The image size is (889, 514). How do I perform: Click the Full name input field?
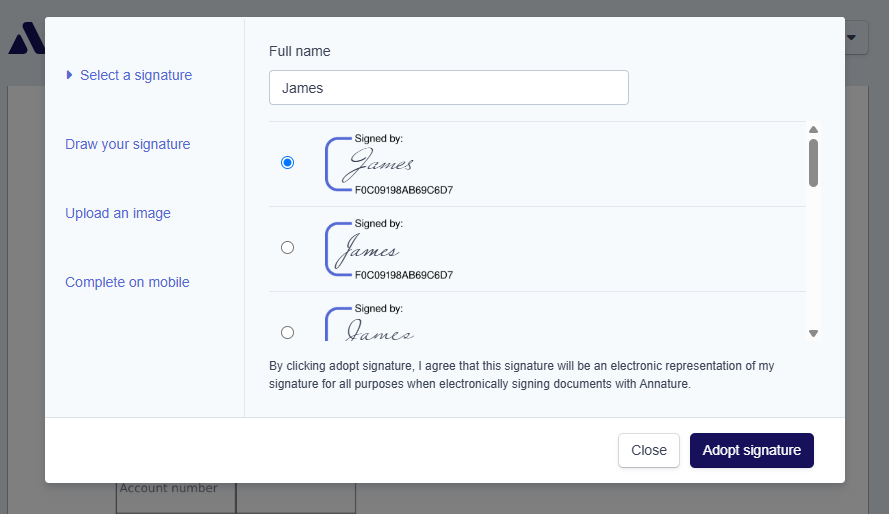tap(448, 87)
